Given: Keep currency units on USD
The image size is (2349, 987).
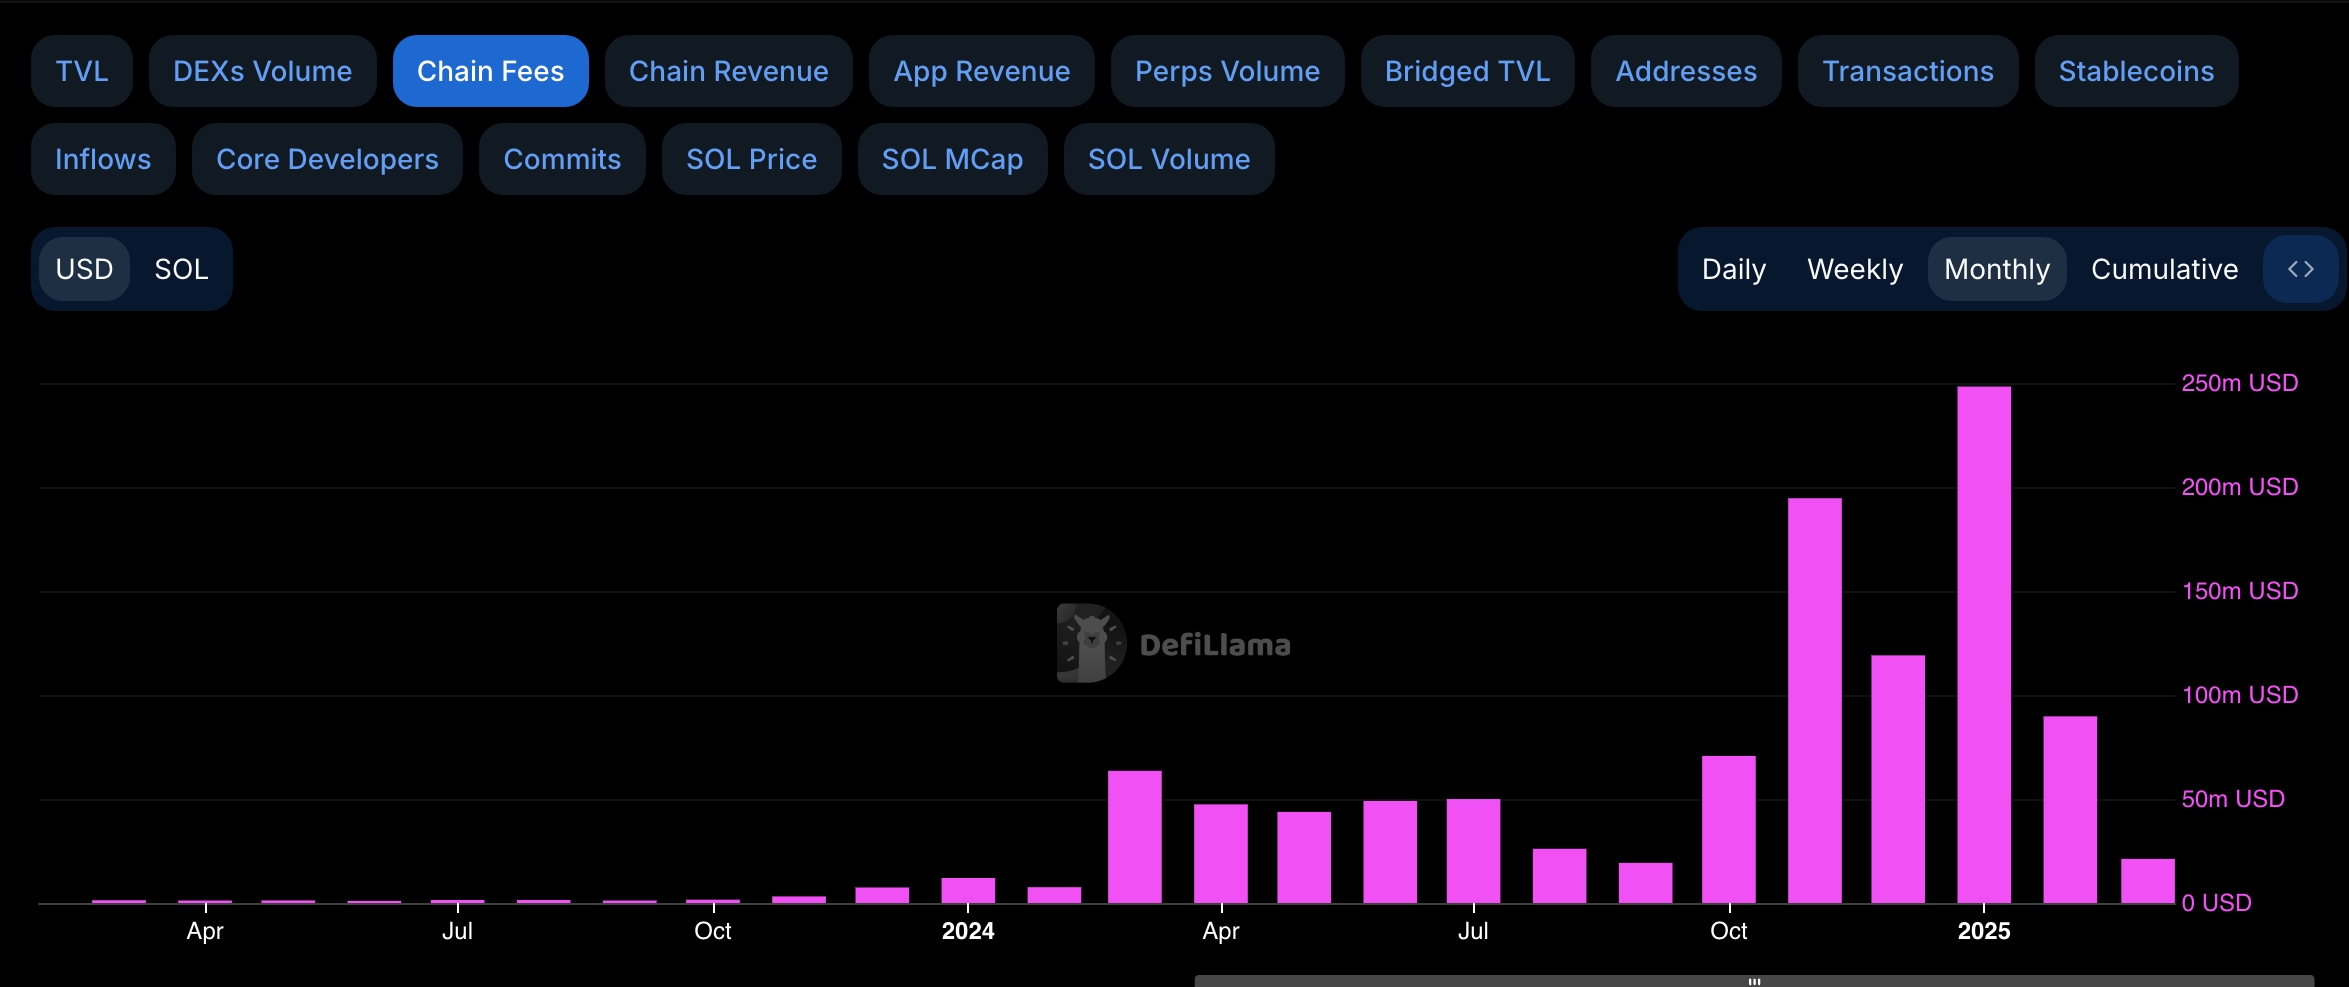Looking at the screenshot, I should [x=85, y=268].
